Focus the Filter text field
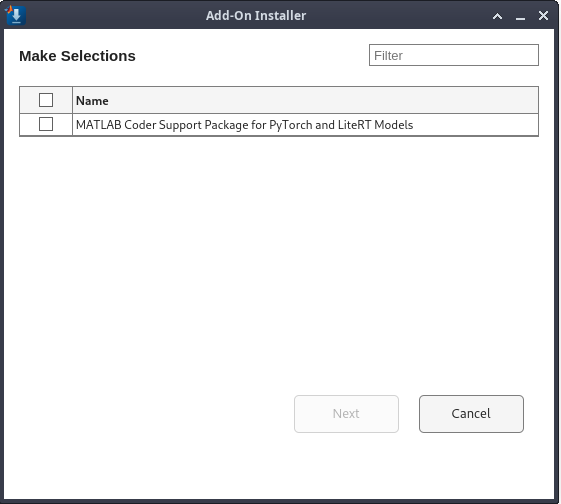This screenshot has width=561, height=504. pyautogui.click(x=454, y=55)
